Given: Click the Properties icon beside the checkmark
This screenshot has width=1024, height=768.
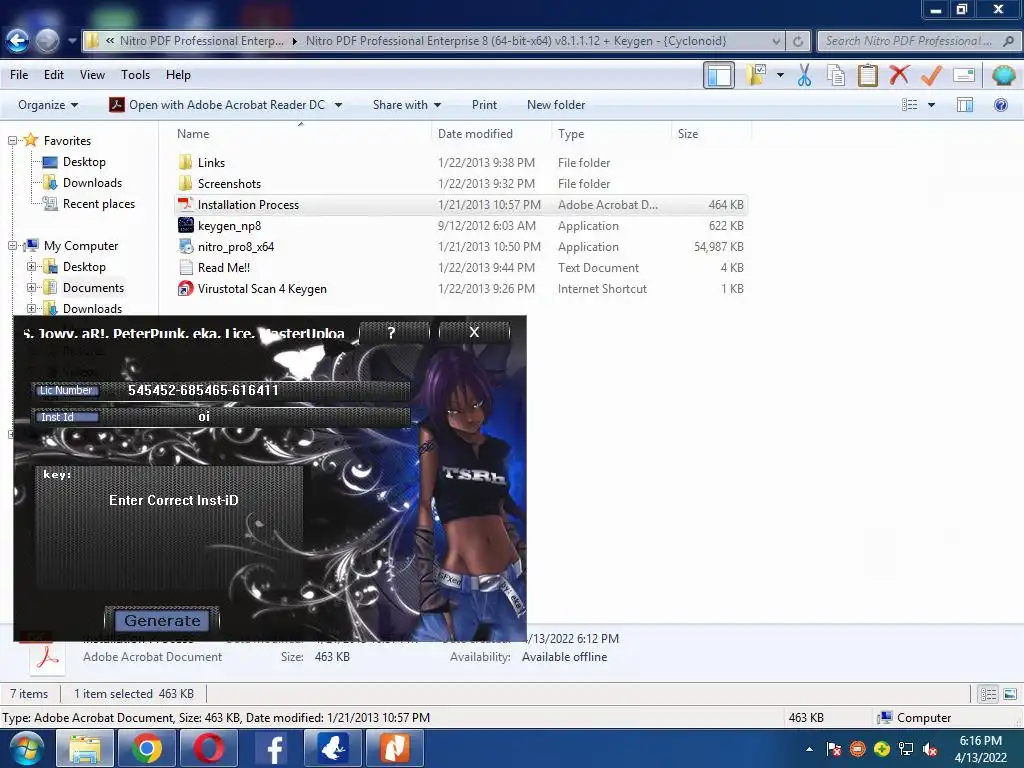Looking at the screenshot, I should [964, 75].
